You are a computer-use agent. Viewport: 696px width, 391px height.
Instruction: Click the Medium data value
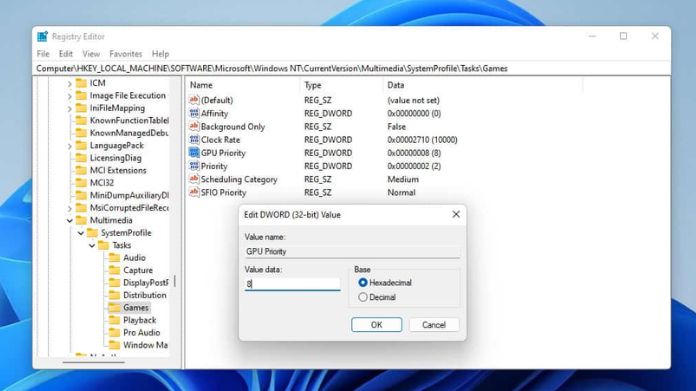coord(403,179)
